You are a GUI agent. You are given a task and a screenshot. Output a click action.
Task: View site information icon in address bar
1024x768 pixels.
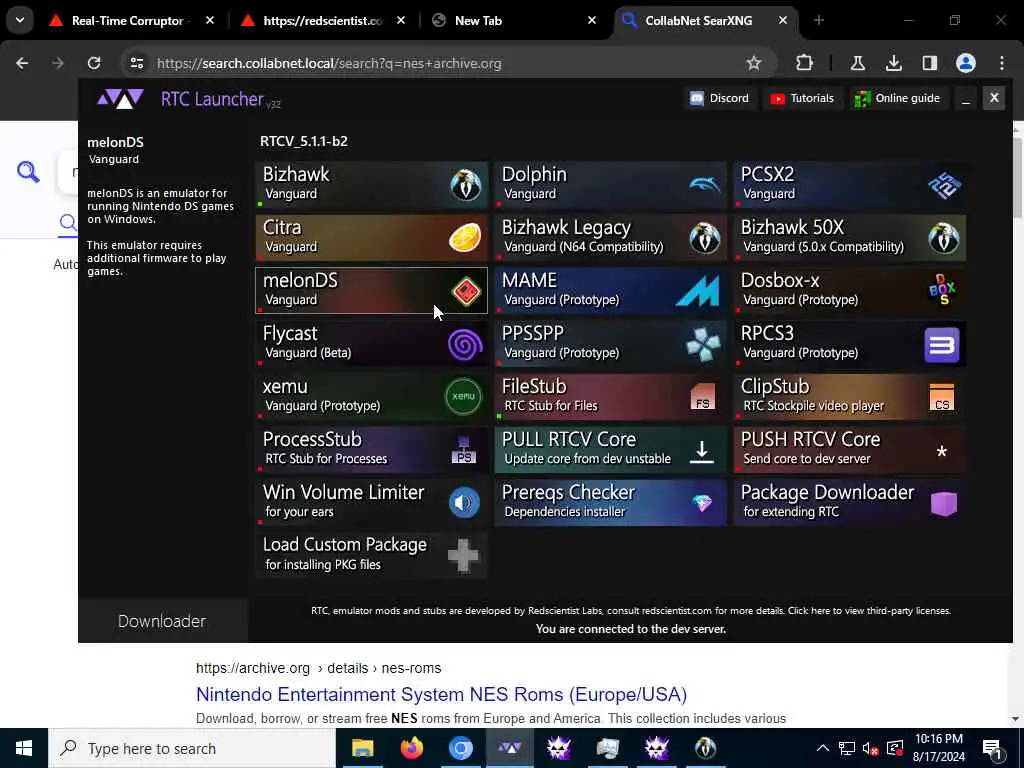[137, 63]
